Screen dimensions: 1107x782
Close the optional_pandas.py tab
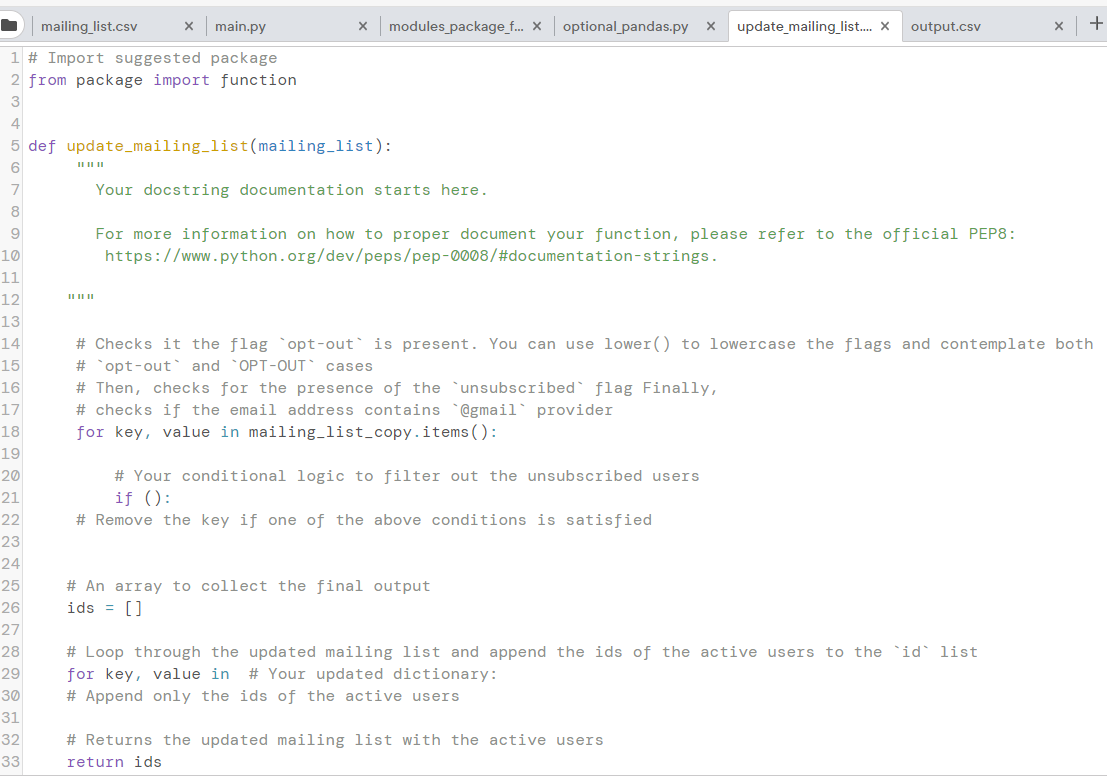click(711, 26)
